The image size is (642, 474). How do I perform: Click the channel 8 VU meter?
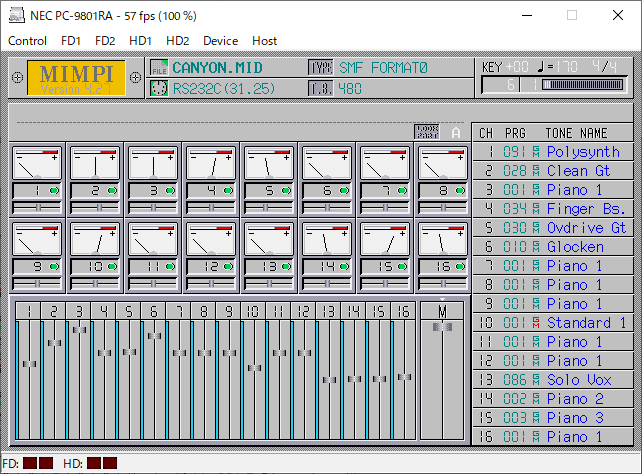click(443, 164)
